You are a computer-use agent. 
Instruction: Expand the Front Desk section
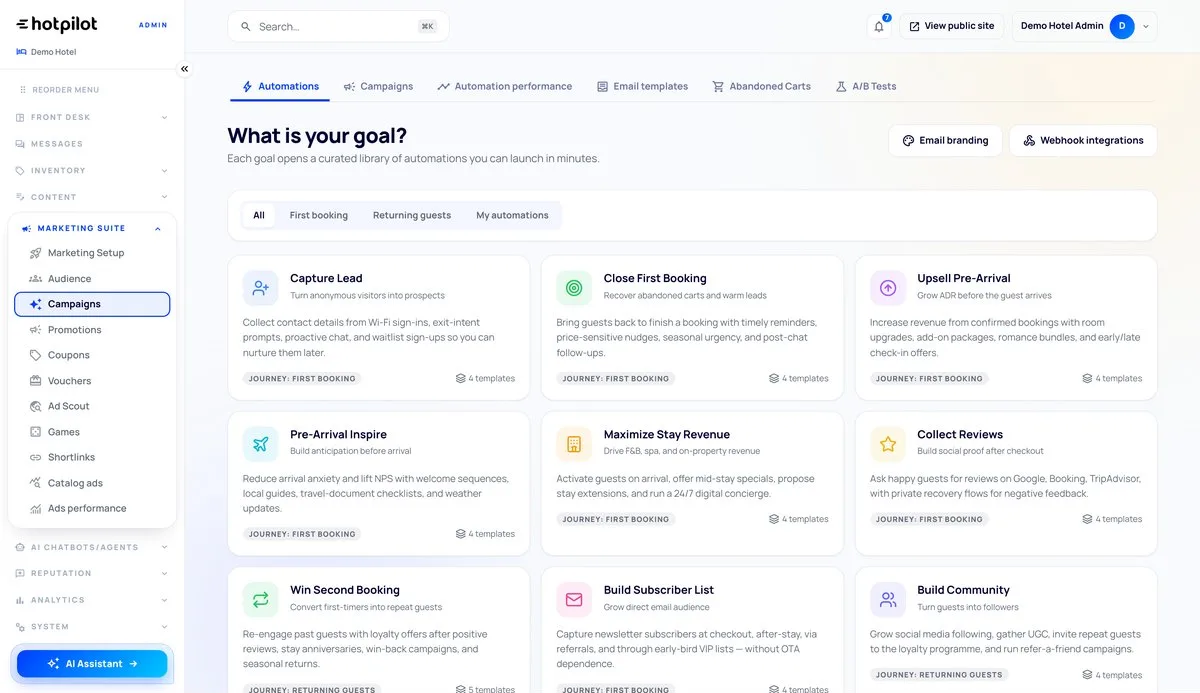tap(92, 117)
